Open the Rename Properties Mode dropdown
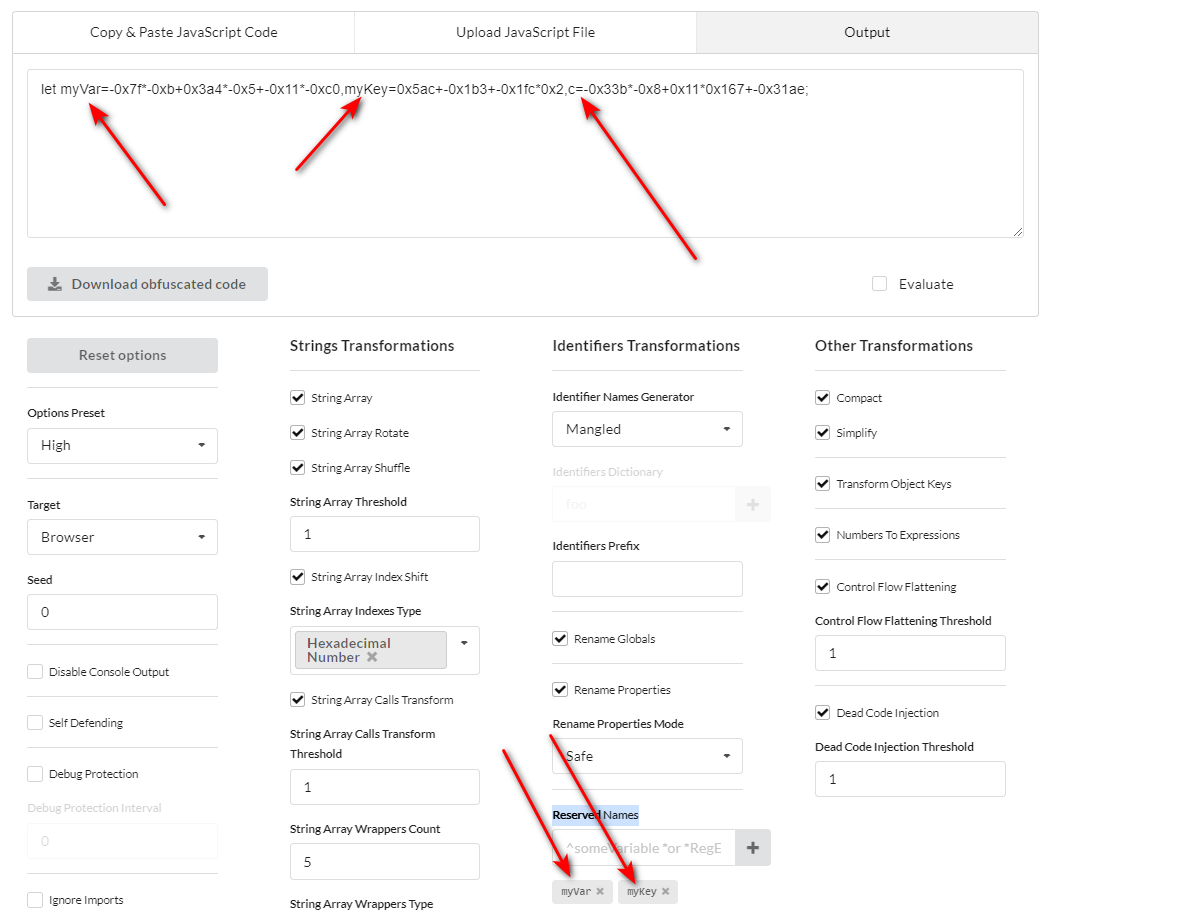The height and width of the screenshot is (917, 1178). [x=647, y=756]
